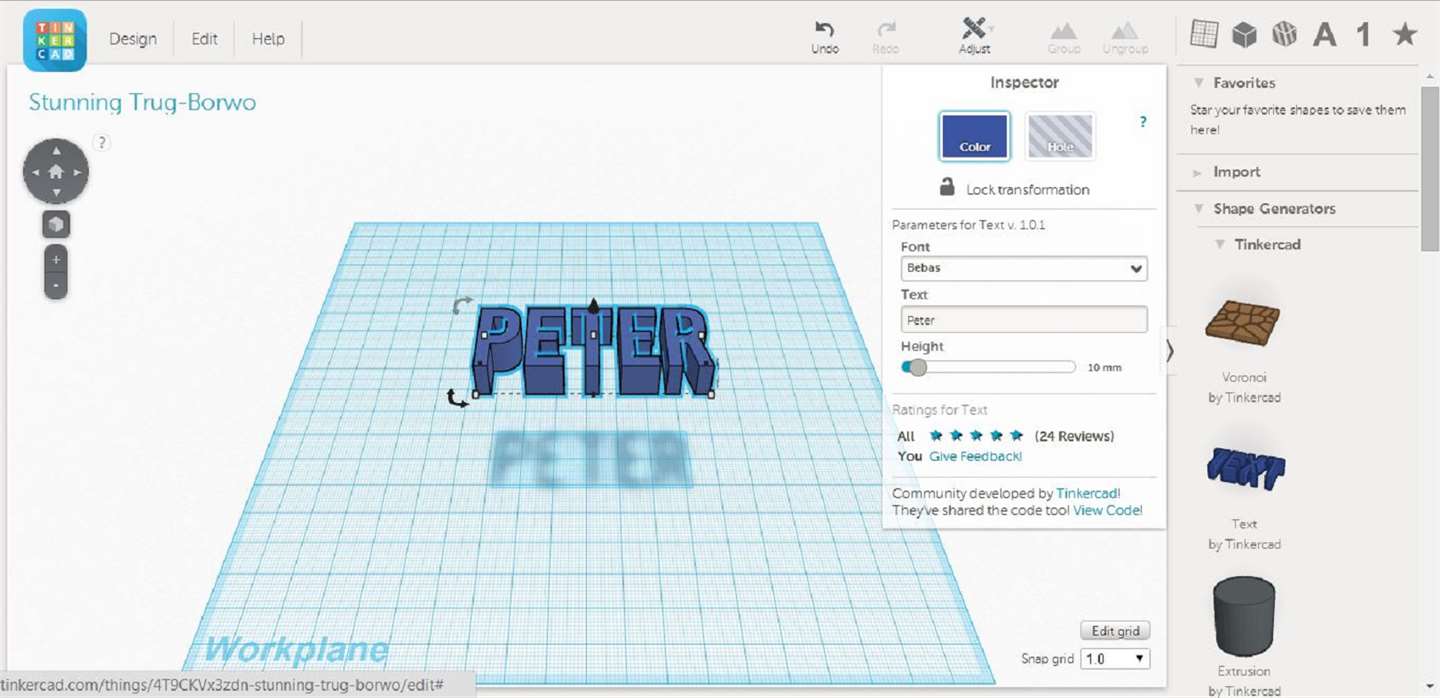Image resolution: width=1440 pixels, height=698 pixels.
Task: Open the Bebas font dropdown
Action: 1023,268
